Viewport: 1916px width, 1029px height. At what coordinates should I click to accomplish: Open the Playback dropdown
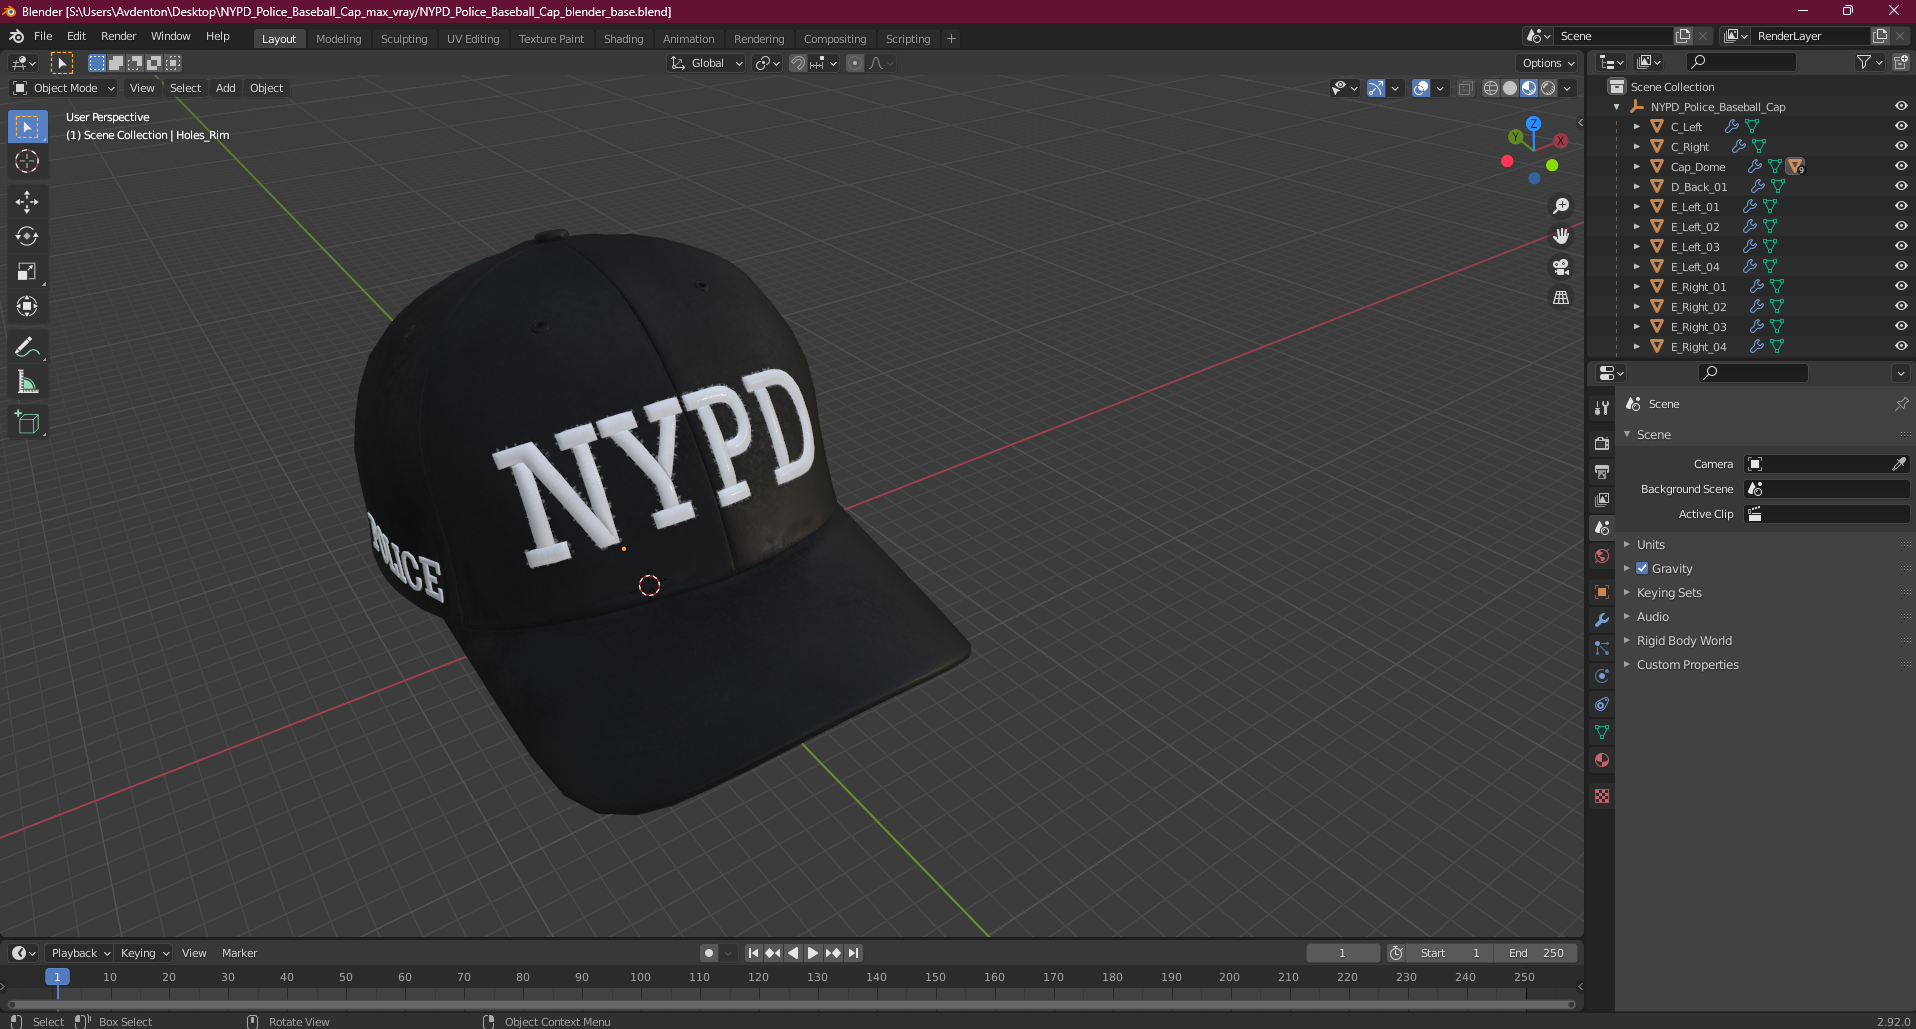(x=80, y=953)
